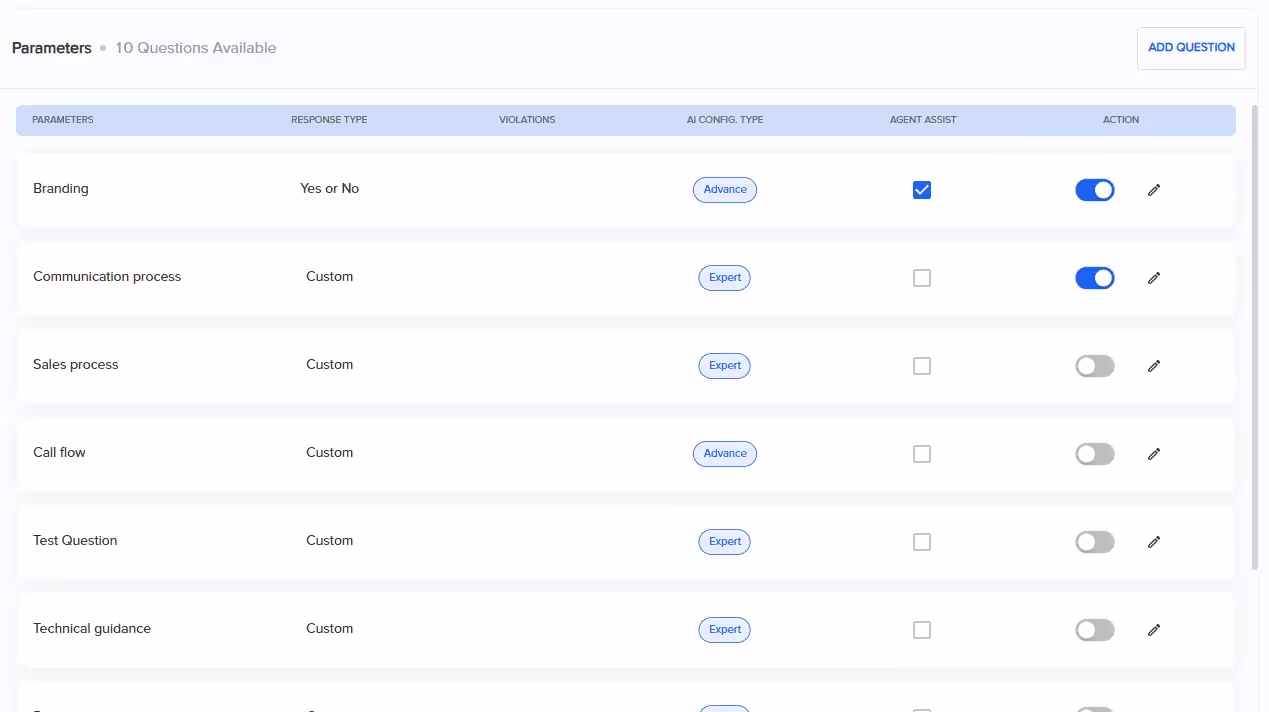1269x712 pixels.
Task: Turn off Communication process toggle
Action: tap(1095, 278)
